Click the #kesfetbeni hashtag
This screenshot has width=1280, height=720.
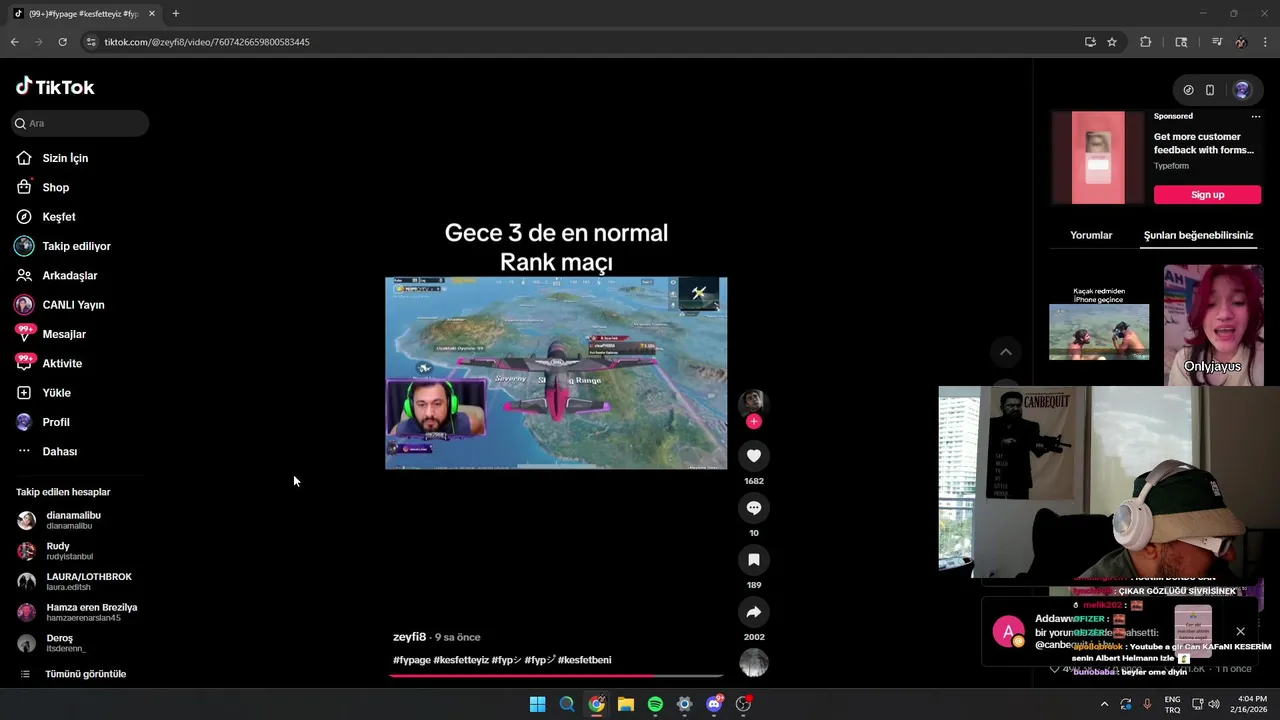(585, 660)
